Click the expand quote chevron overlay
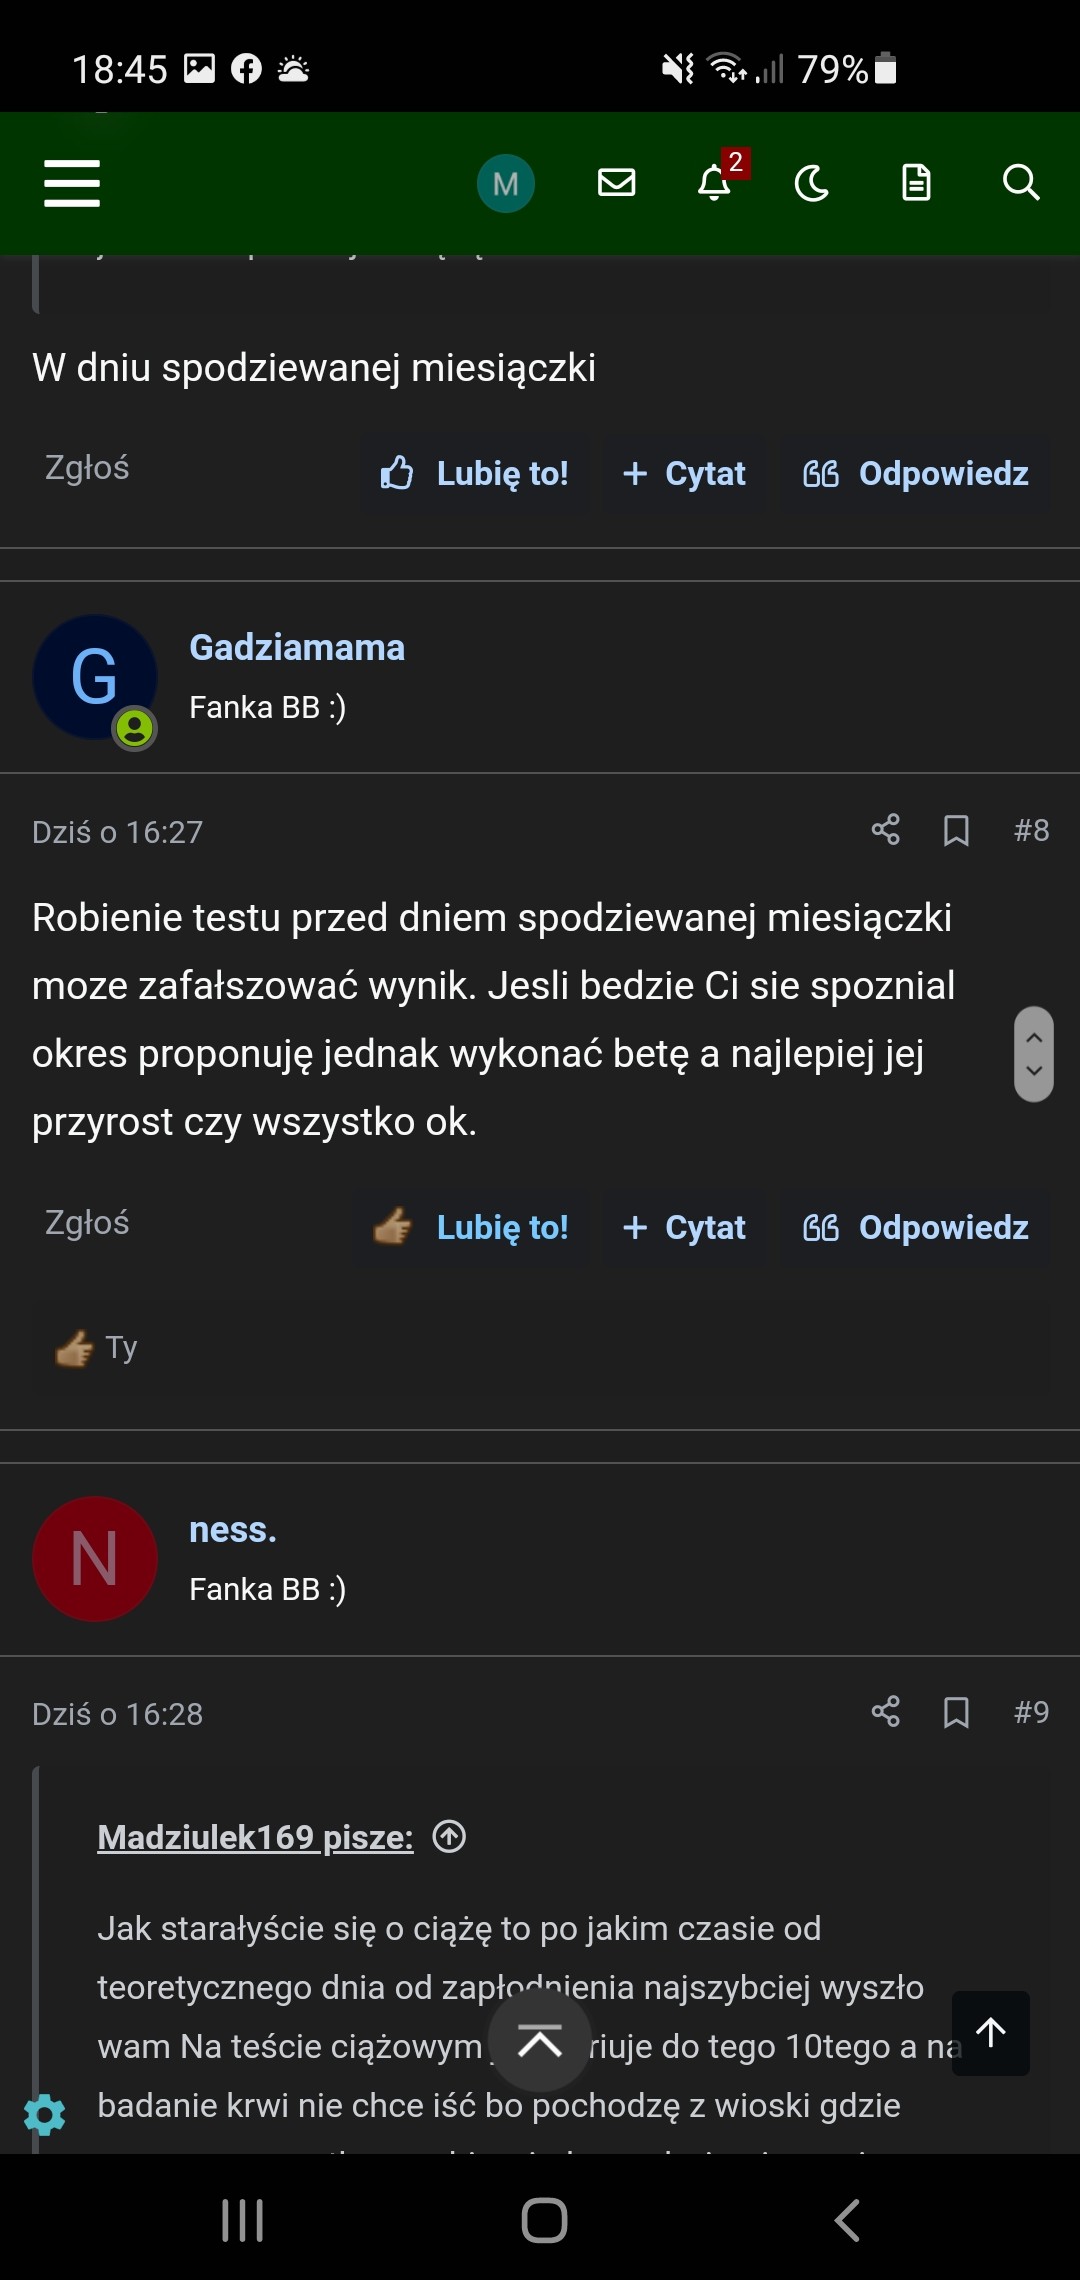 (x=540, y=2040)
